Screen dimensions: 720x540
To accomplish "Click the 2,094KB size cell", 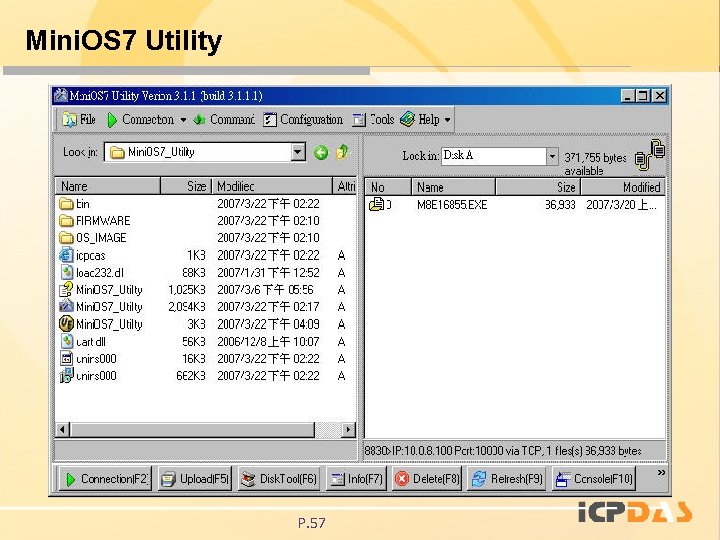I will click(x=187, y=306).
